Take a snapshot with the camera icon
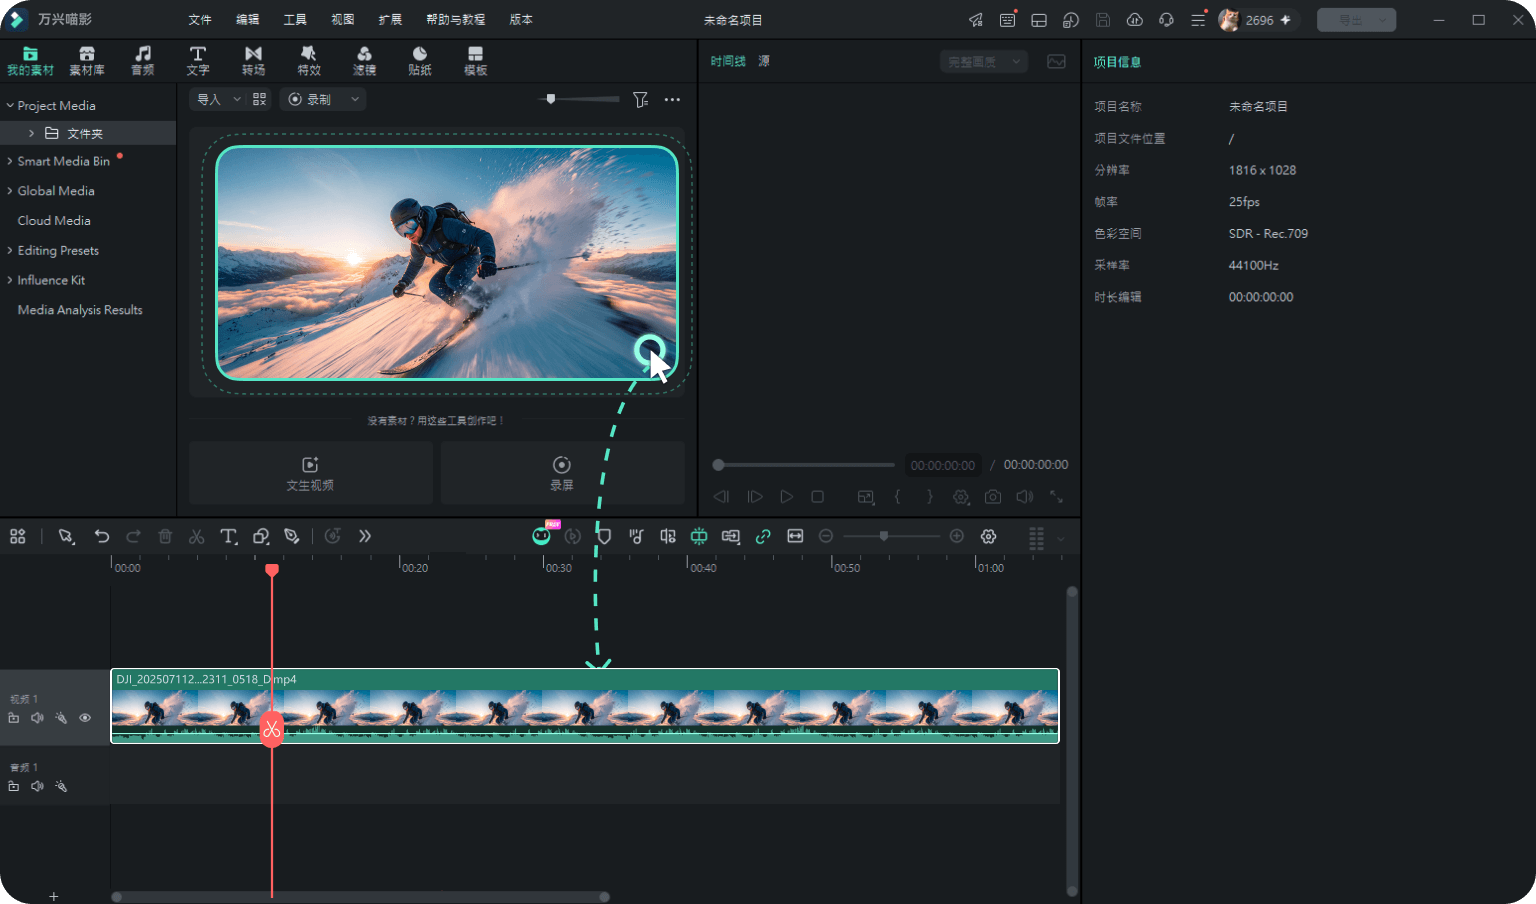1536x904 pixels. point(992,496)
